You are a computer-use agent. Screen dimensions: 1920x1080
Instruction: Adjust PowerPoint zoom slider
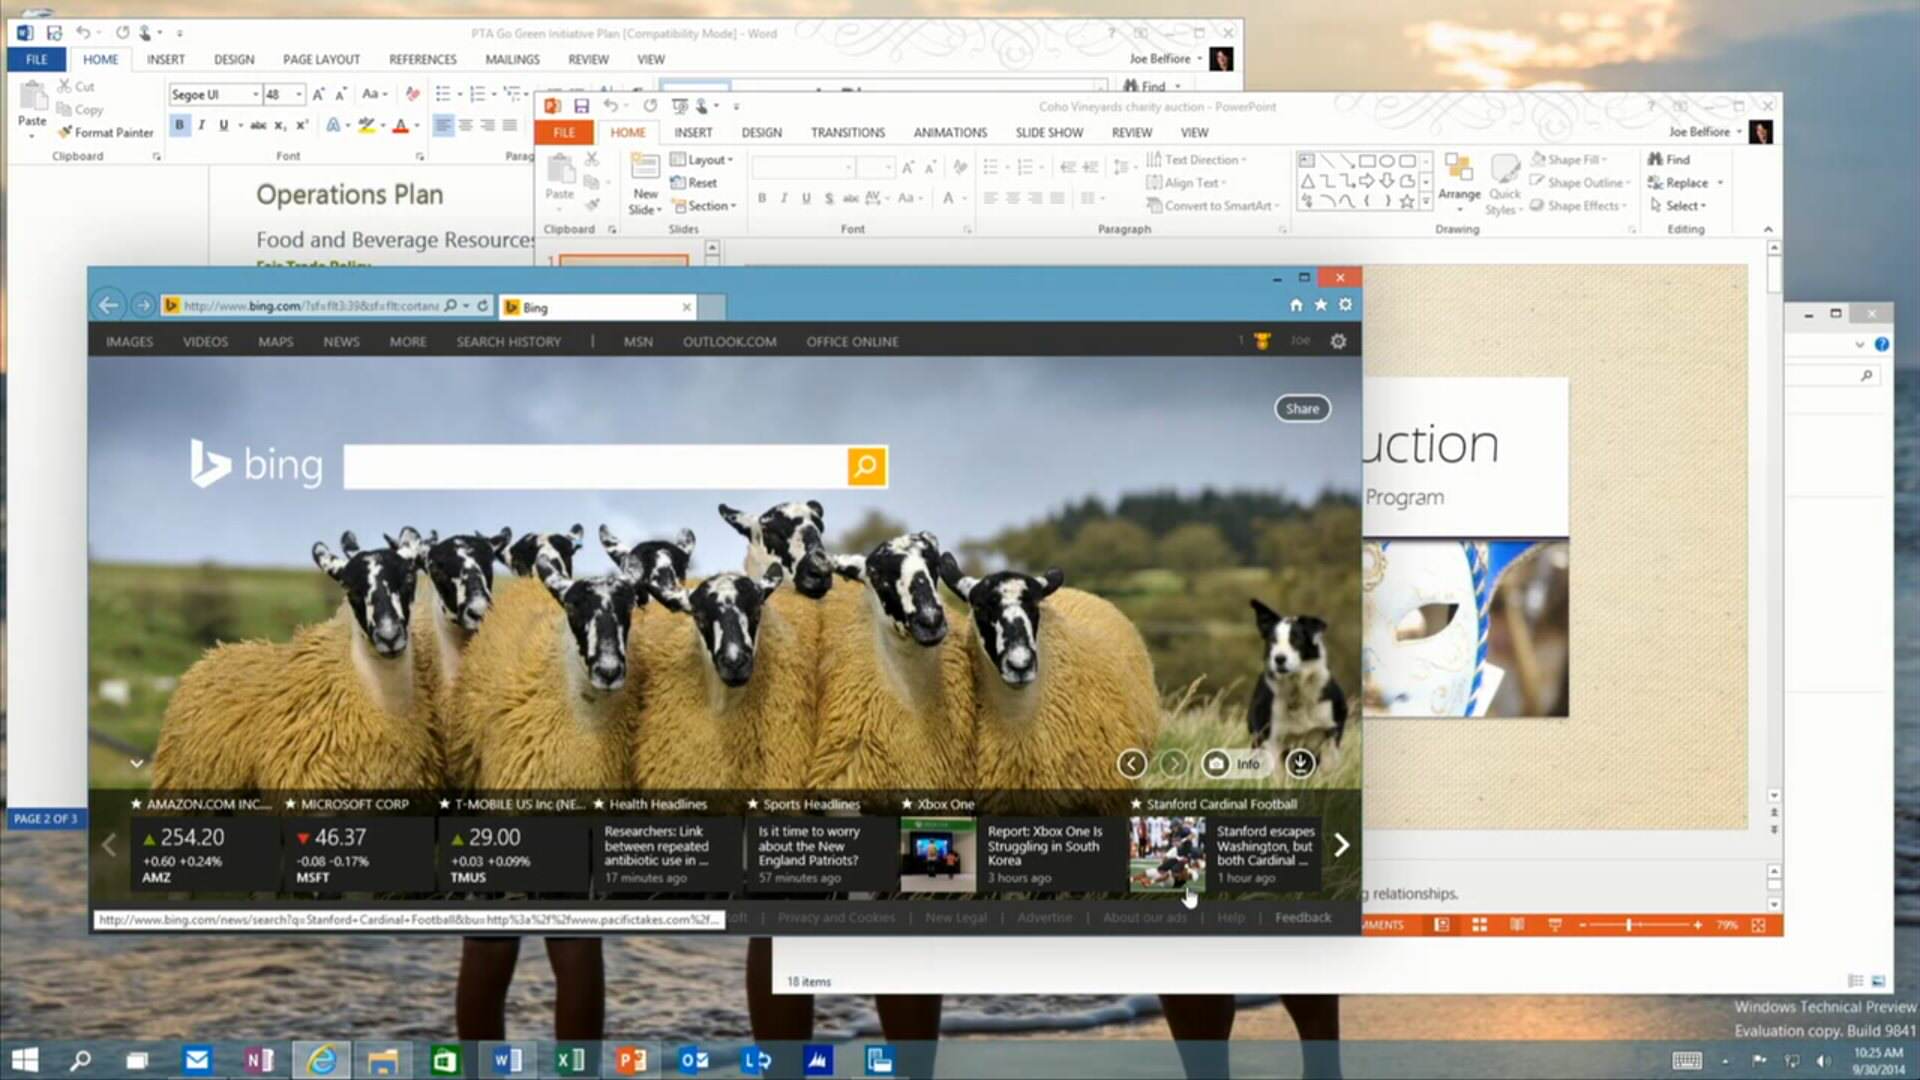[x=1630, y=925]
